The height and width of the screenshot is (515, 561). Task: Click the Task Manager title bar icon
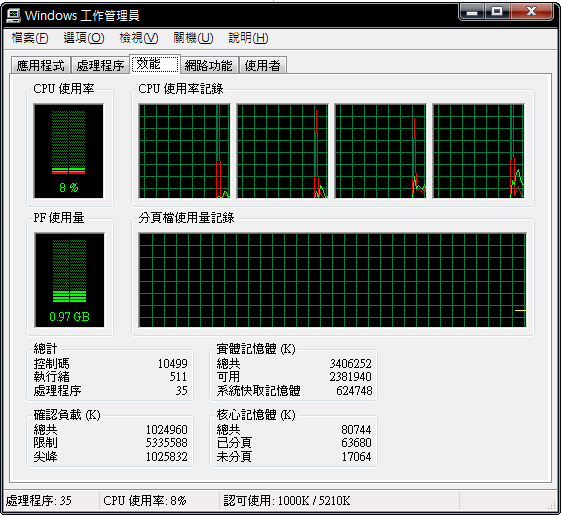[x=14, y=15]
